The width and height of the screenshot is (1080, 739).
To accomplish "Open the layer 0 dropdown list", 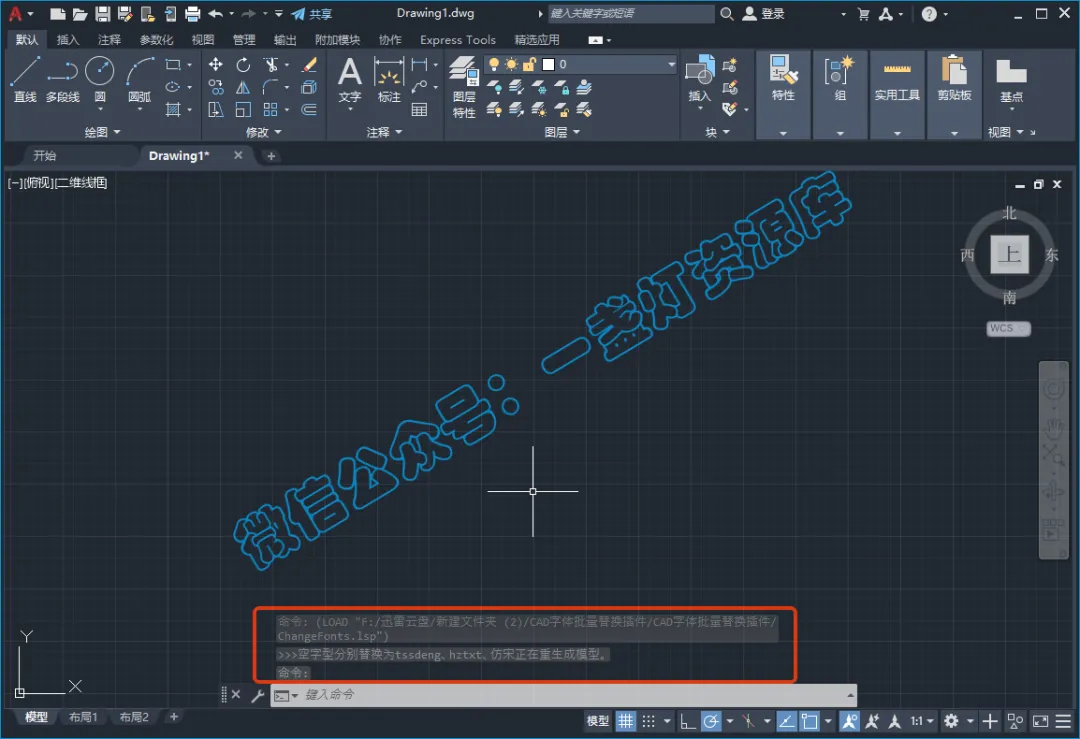I will click(x=671, y=64).
